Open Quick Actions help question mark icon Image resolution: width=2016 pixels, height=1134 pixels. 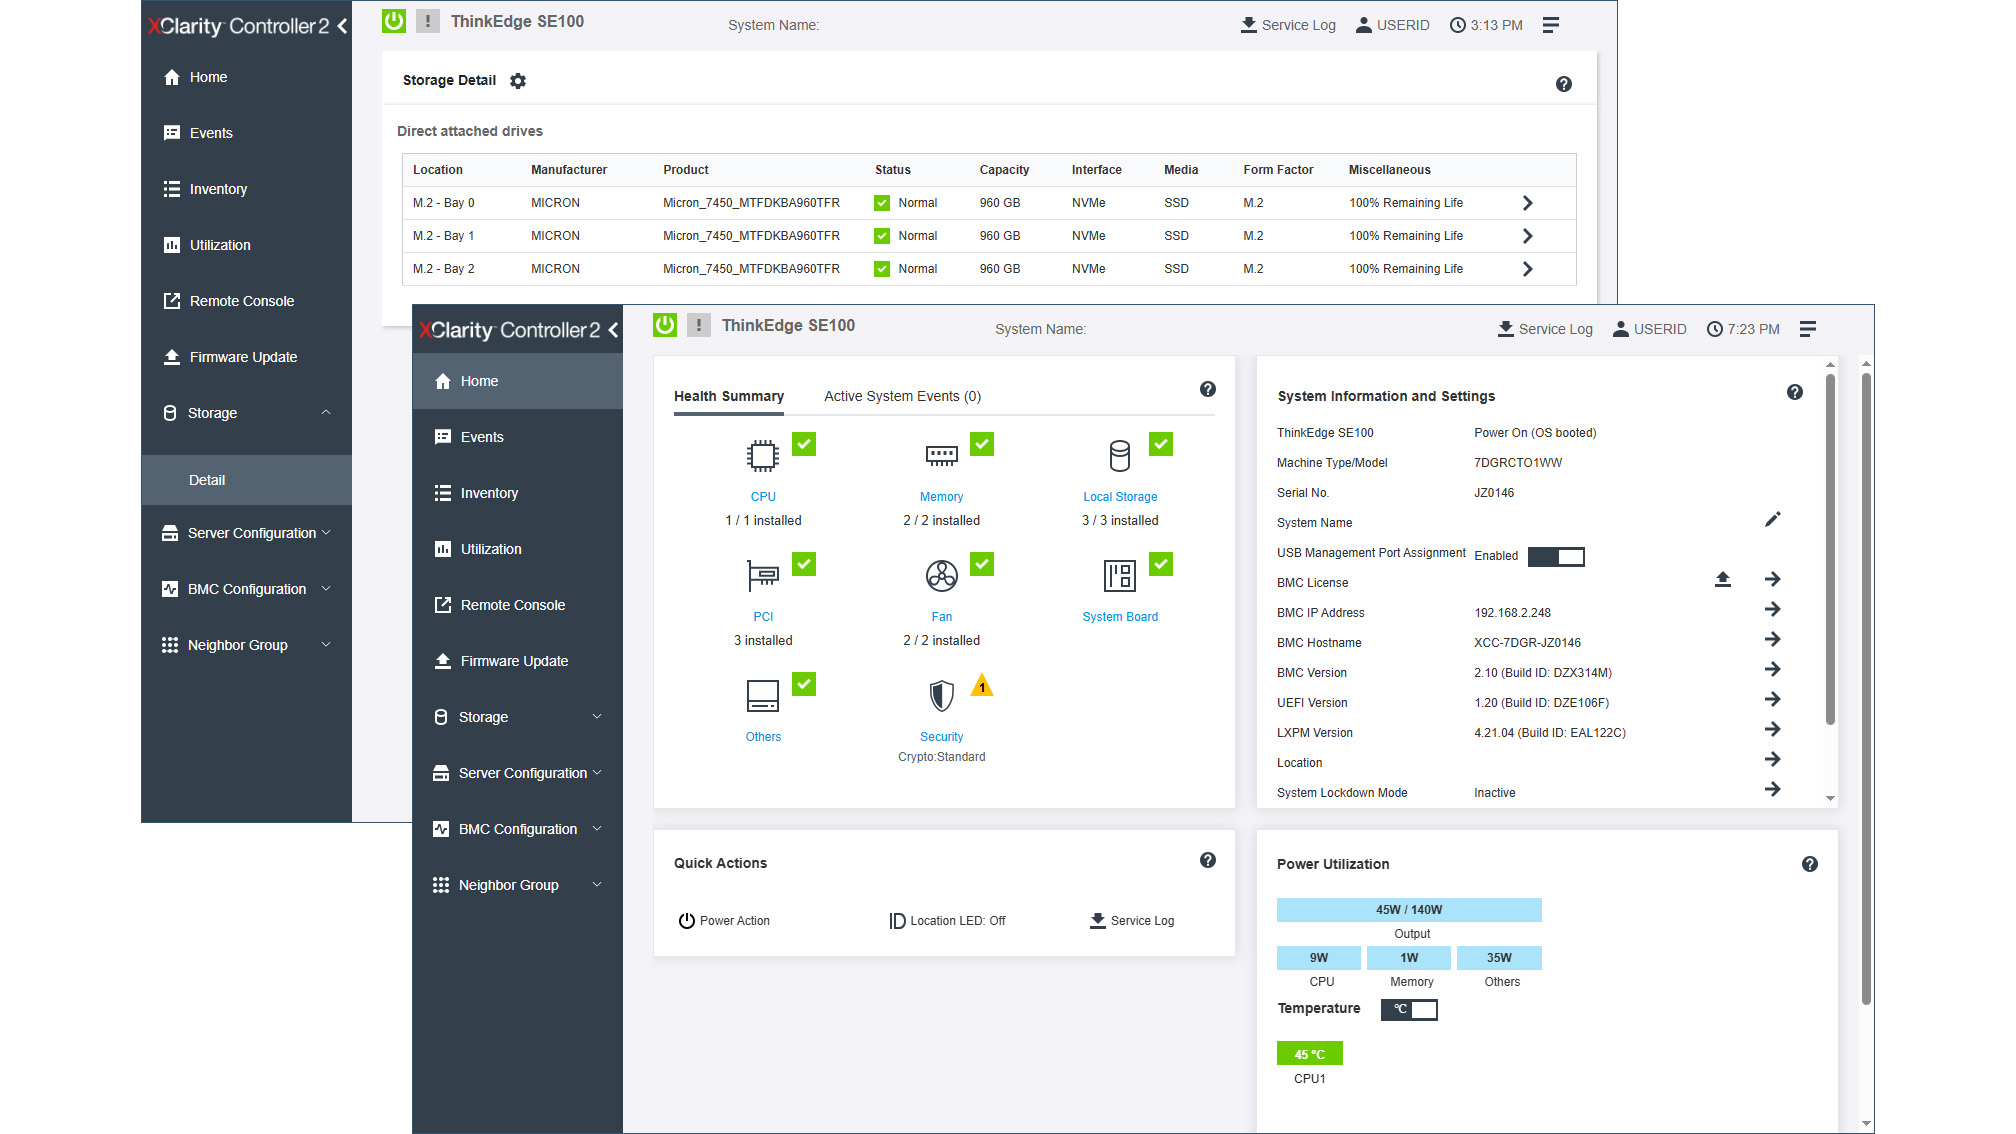click(x=1207, y=860)
